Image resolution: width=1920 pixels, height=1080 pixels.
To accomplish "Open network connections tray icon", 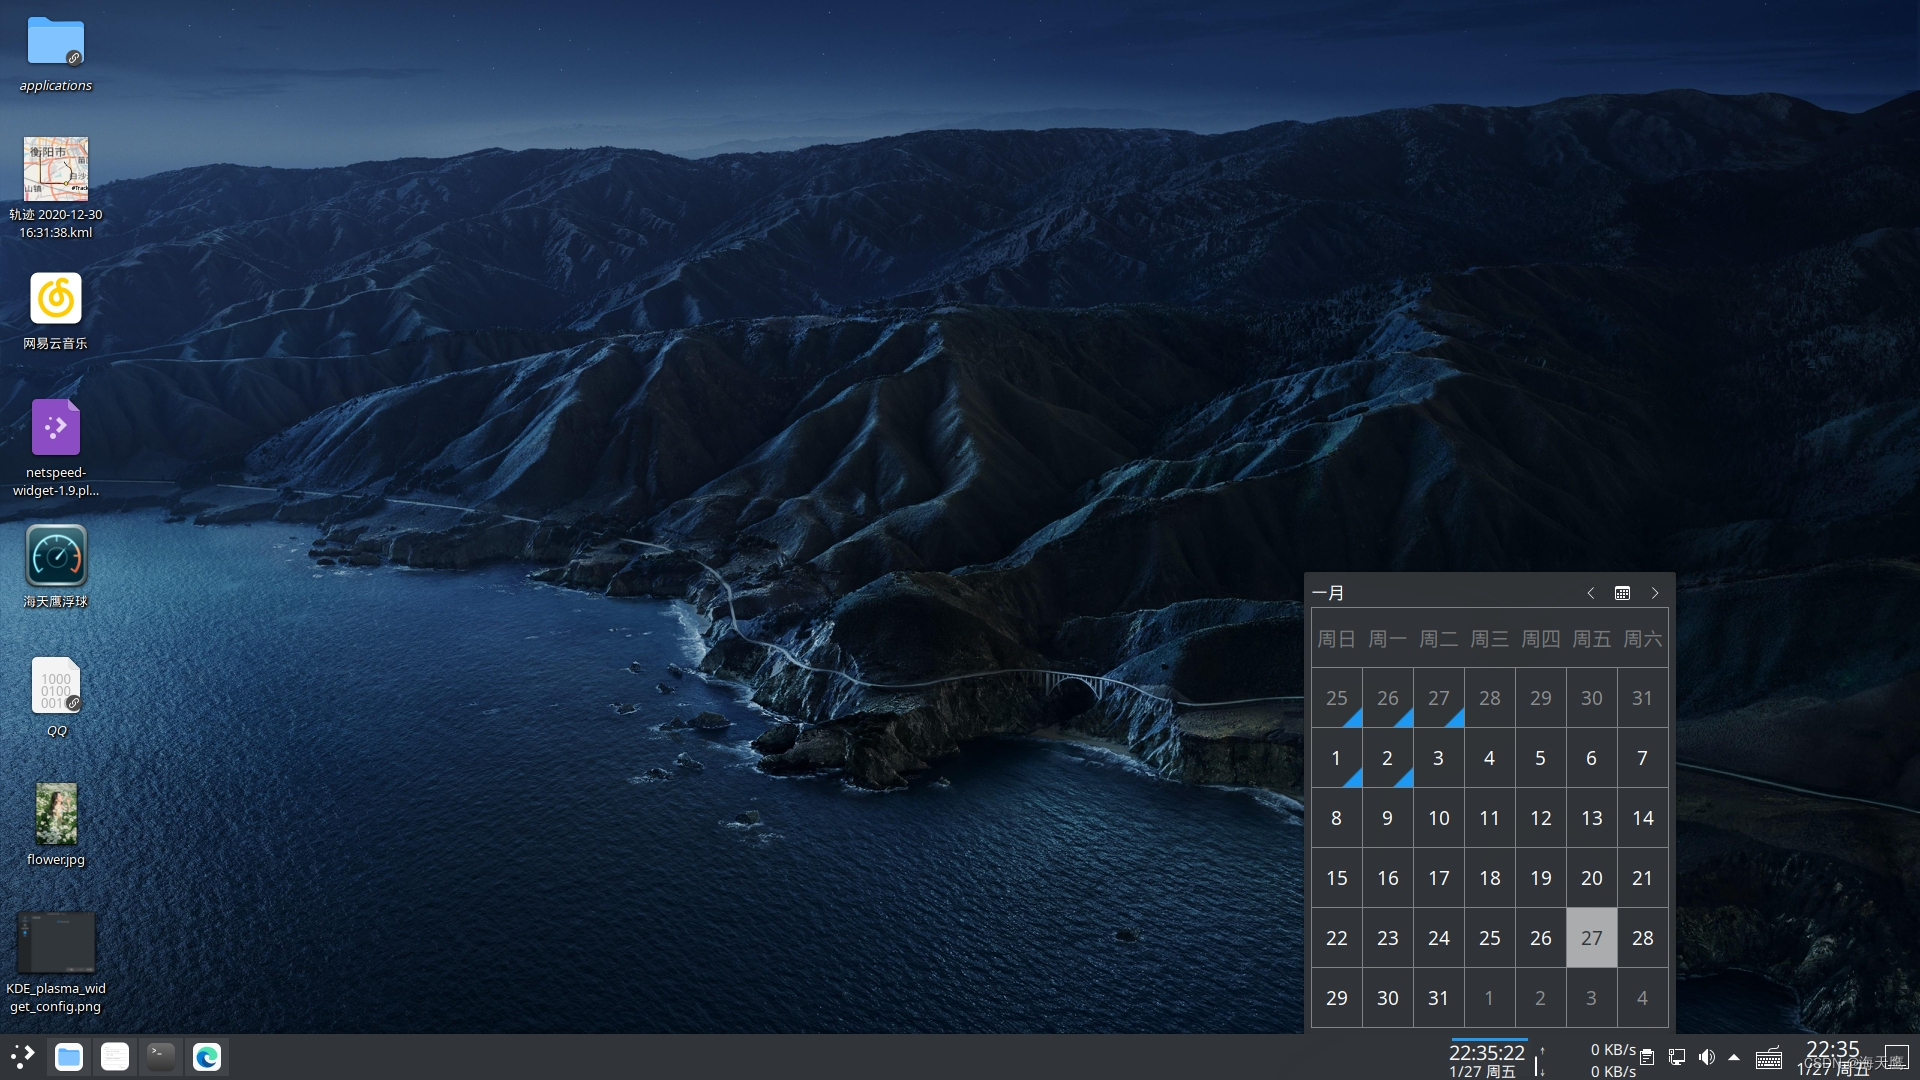I will click(1677, 1057).
